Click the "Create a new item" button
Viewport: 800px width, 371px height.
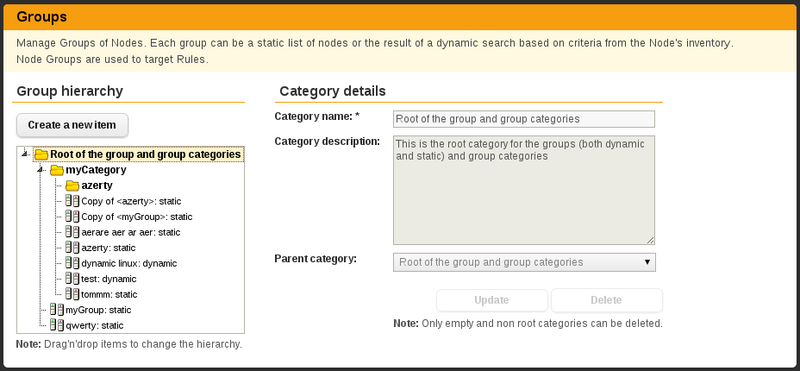72,125
